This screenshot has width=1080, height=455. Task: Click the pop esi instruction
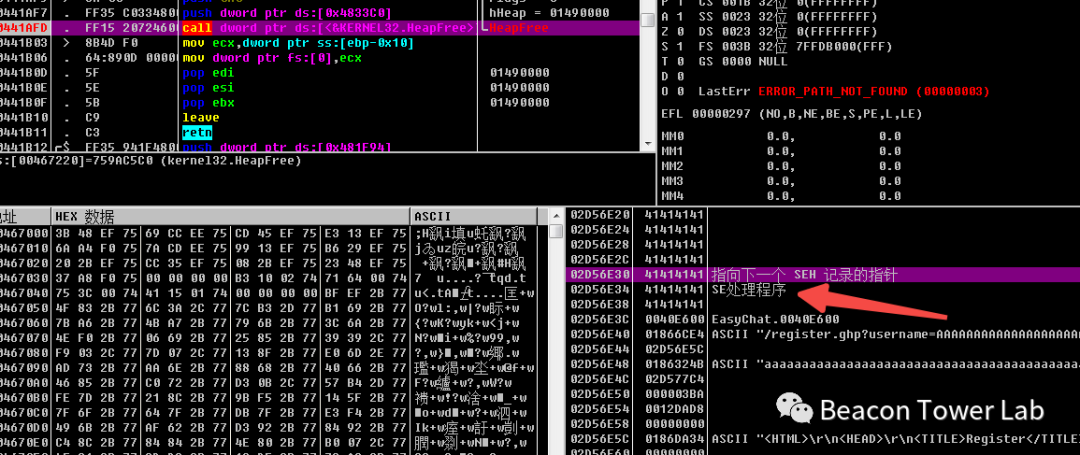[208, 88]
